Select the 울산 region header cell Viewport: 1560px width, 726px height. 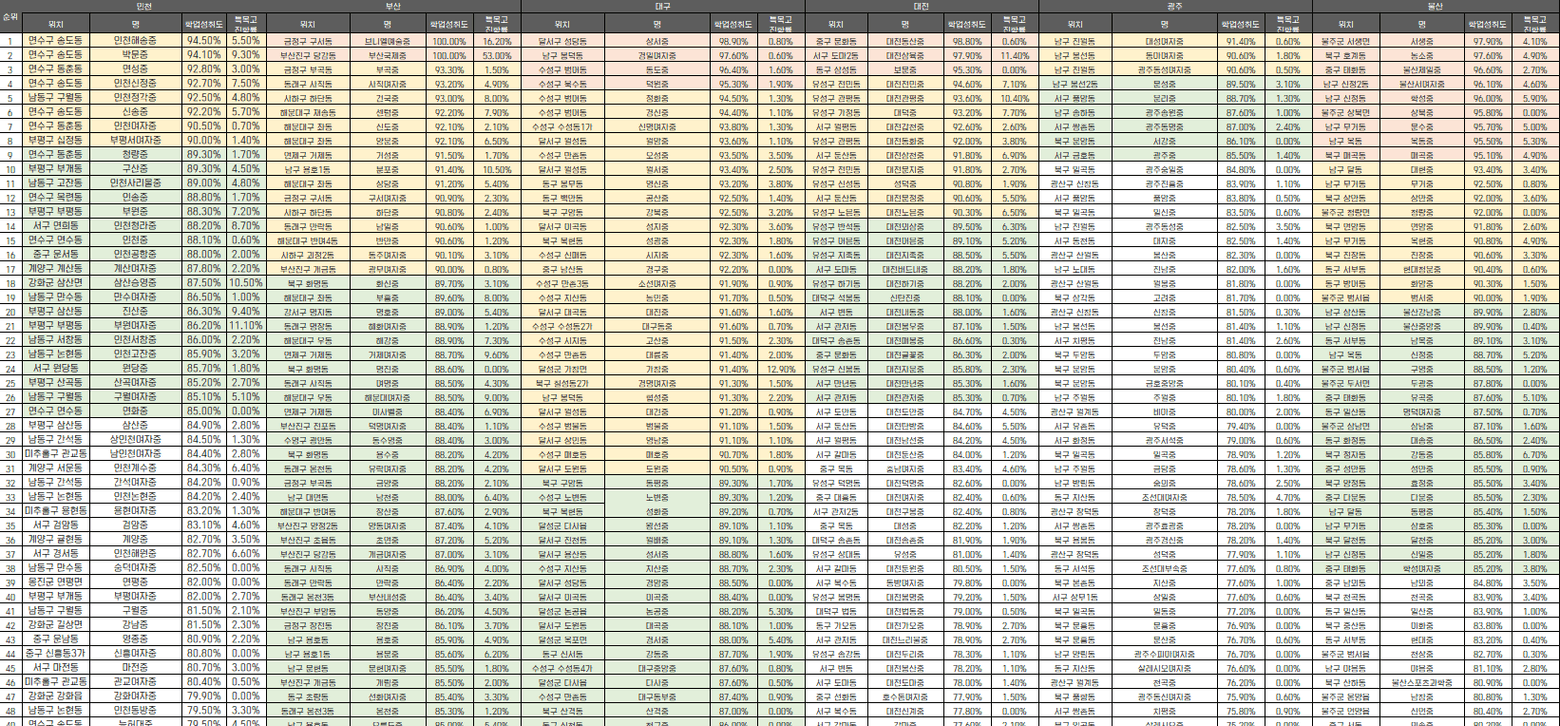[1435, 6]
